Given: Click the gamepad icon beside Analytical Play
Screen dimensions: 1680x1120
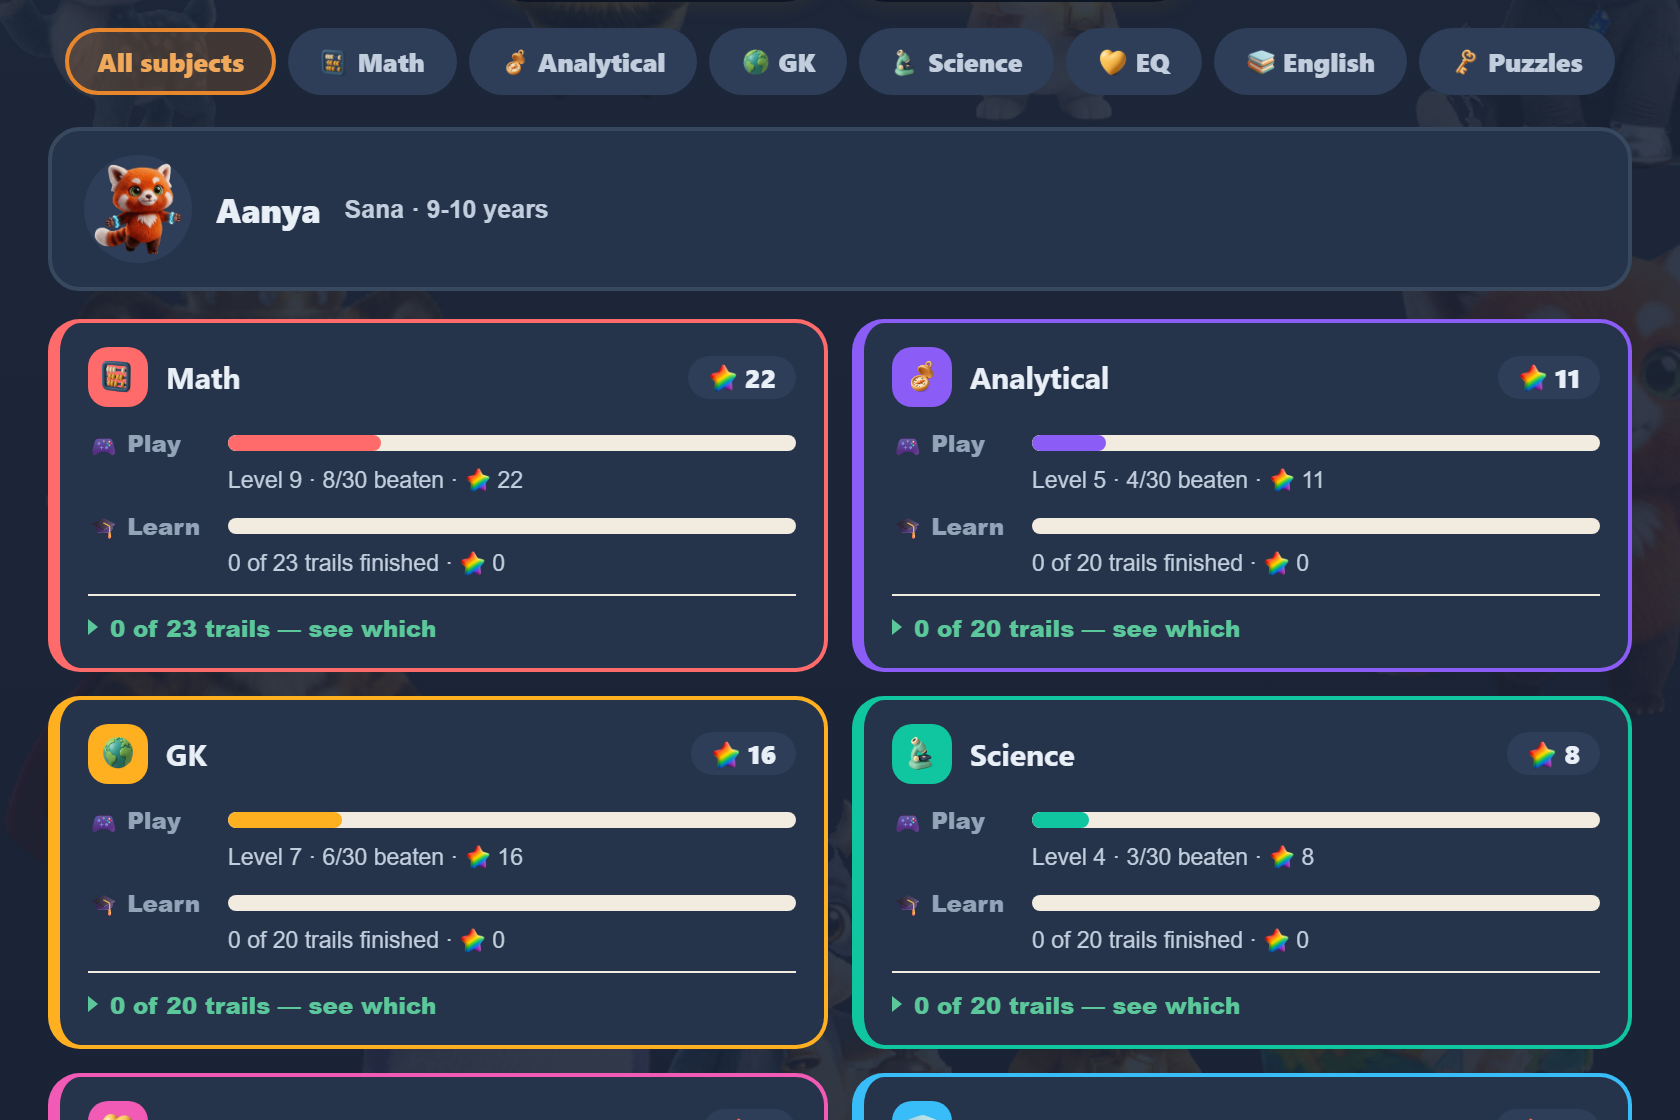Looking at the screenshot, I should click(x=908, y=446).
